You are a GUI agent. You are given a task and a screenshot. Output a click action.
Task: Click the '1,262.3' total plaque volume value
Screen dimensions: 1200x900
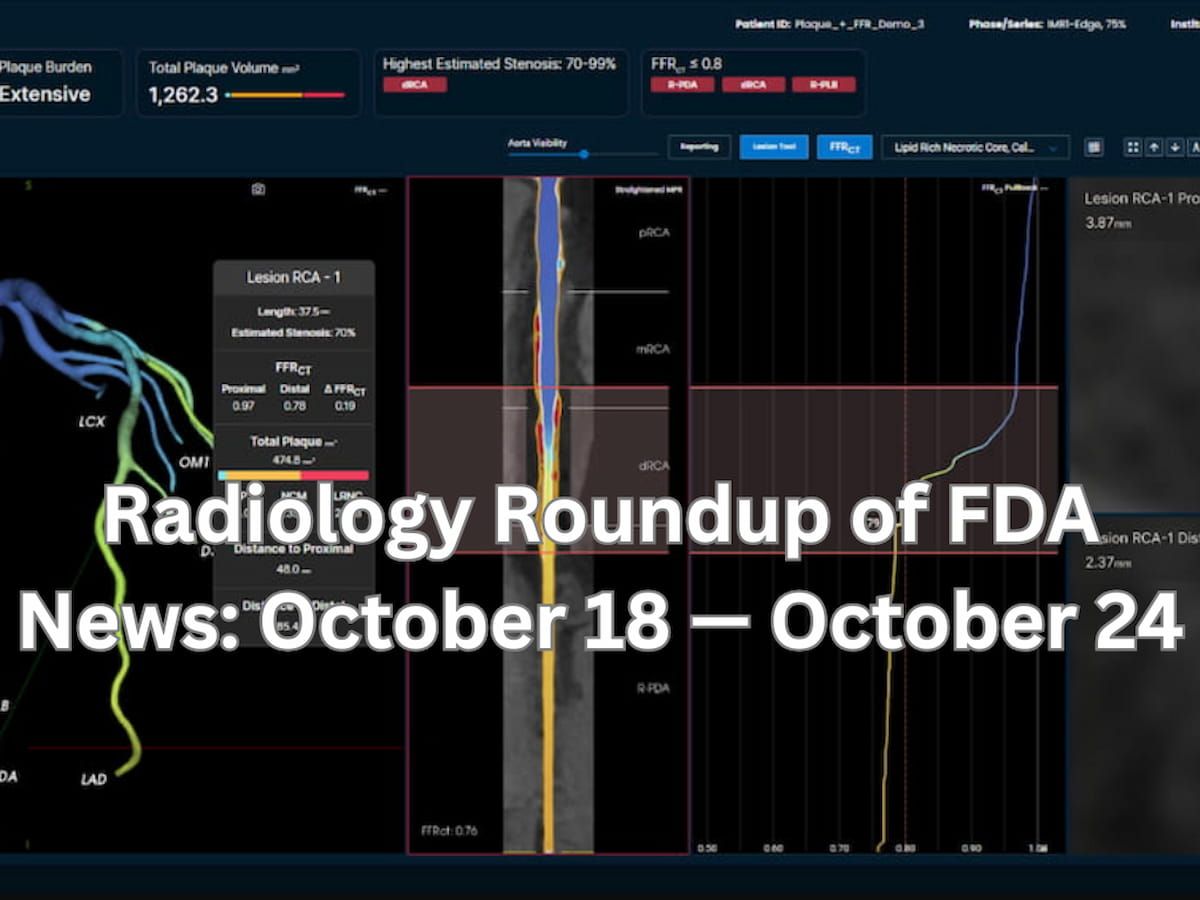click(x=183, y=97)
